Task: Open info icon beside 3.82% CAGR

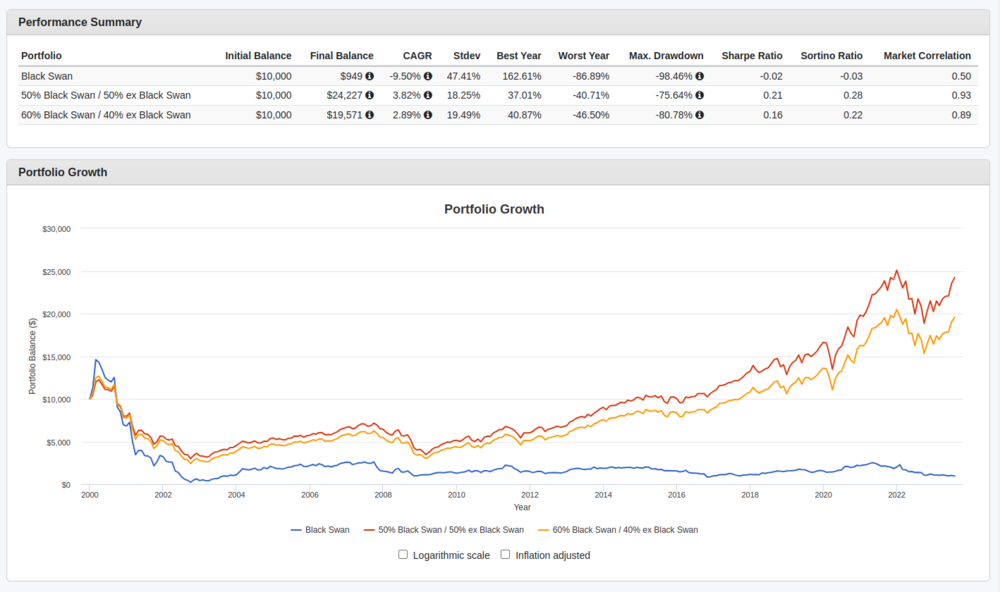Action: point(428,95)
